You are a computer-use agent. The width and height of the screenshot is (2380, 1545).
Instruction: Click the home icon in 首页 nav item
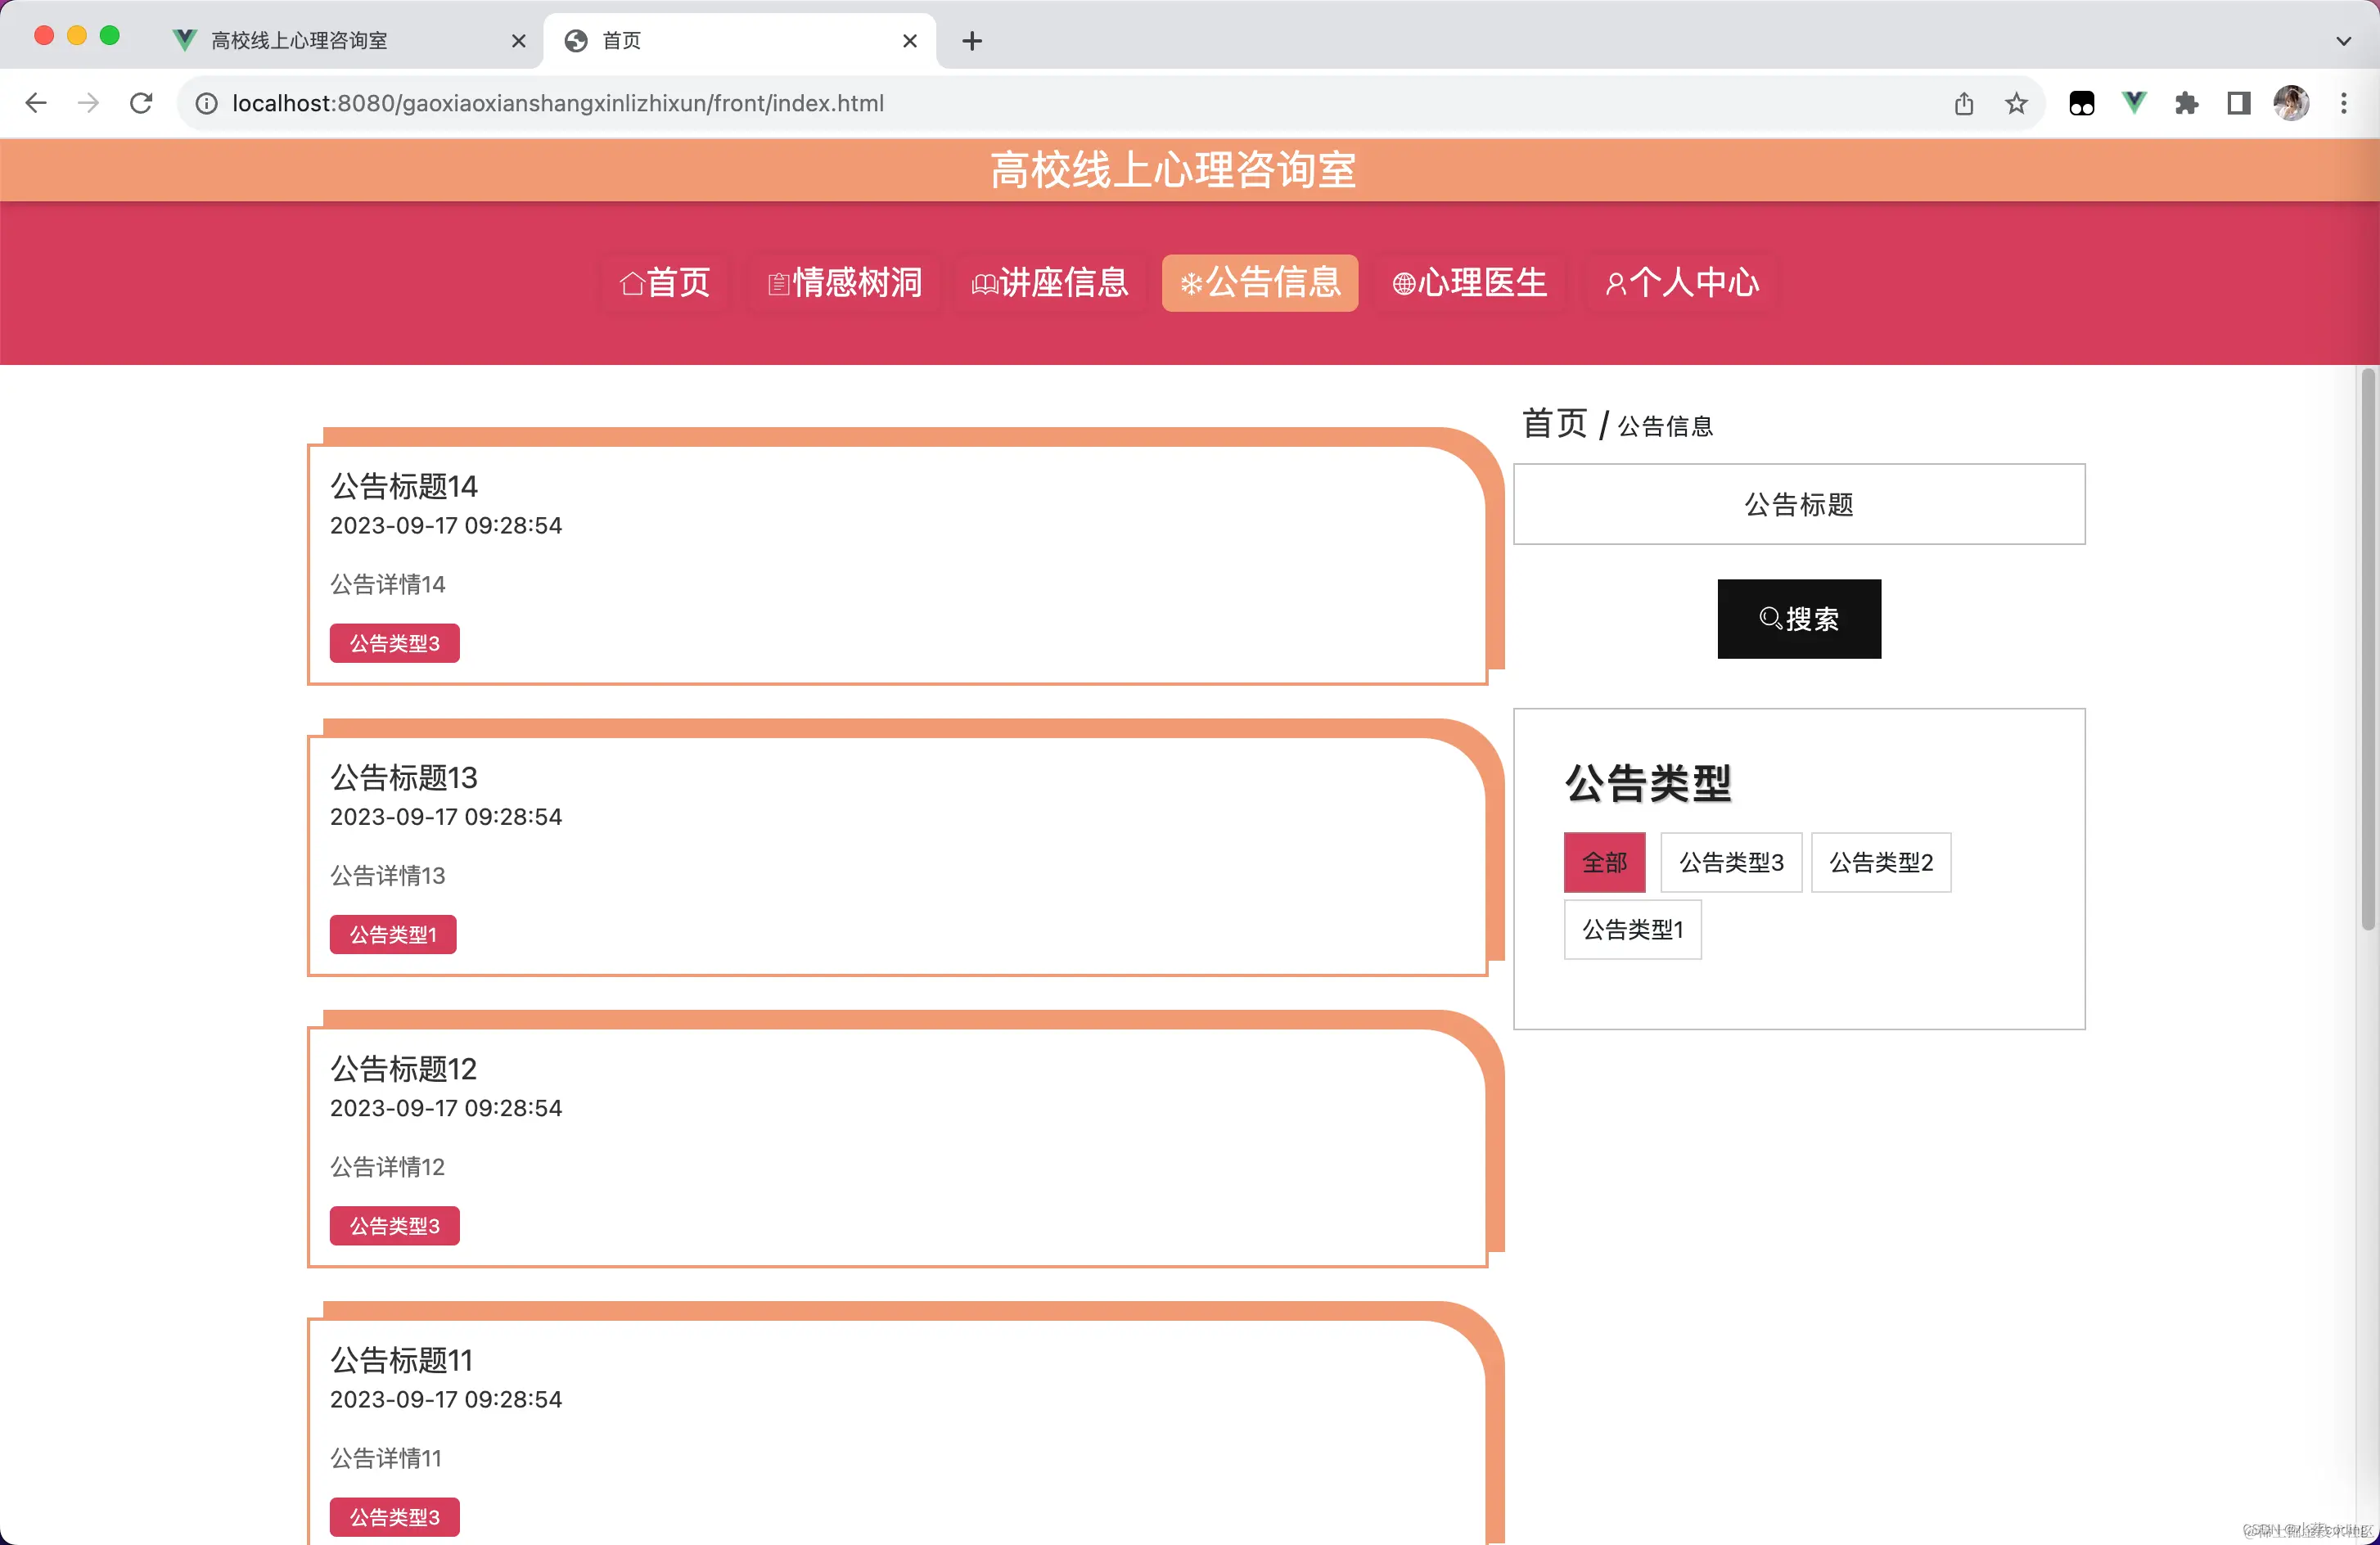click(x=631, y=282)
